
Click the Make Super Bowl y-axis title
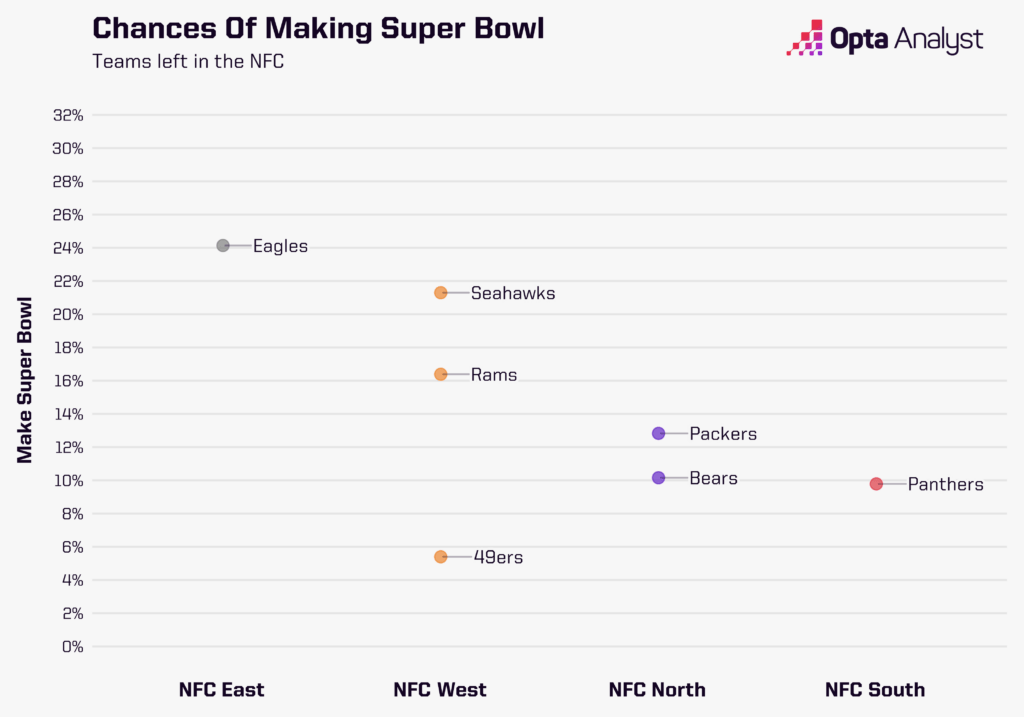click(25, 380)
